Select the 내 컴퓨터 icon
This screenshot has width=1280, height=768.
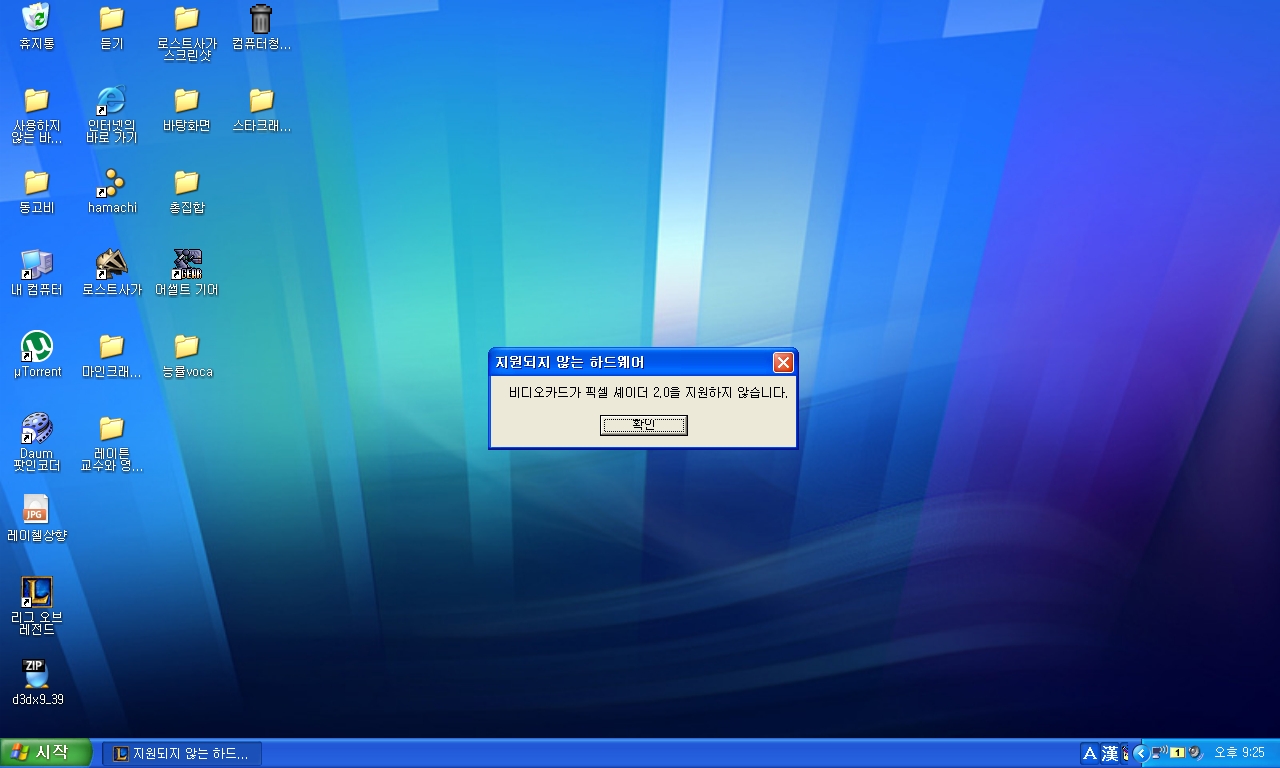click(37, 273)
